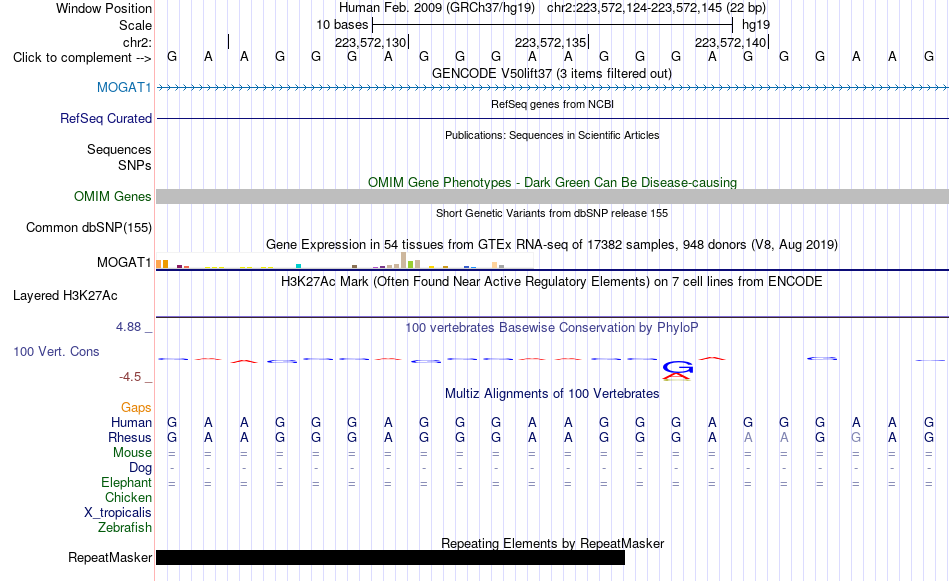Select the X_tropicalis species row label
The width and height of the screenshot is (950, 581).
tap(118, 513)
